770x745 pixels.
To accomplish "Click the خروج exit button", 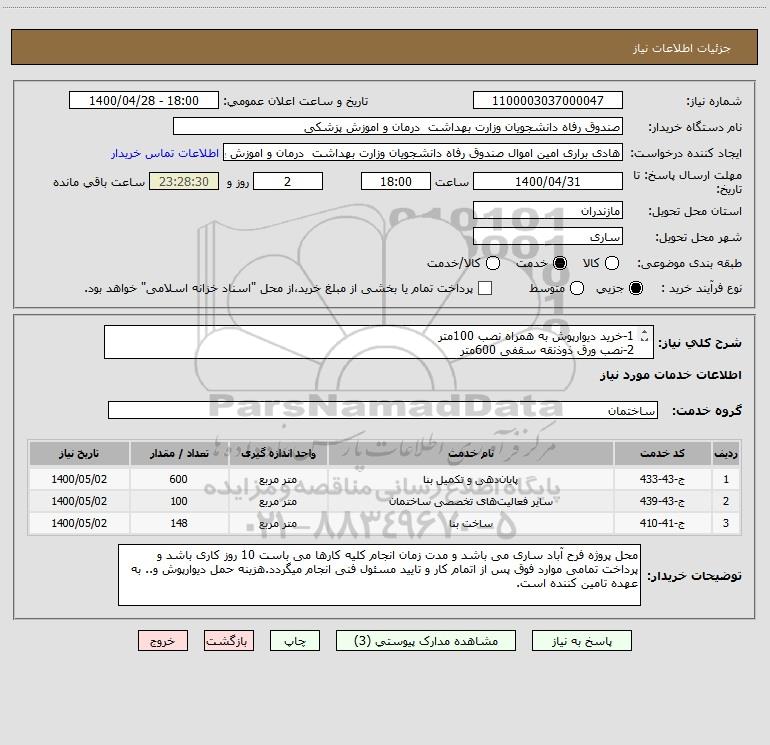I will coord(163,641).
